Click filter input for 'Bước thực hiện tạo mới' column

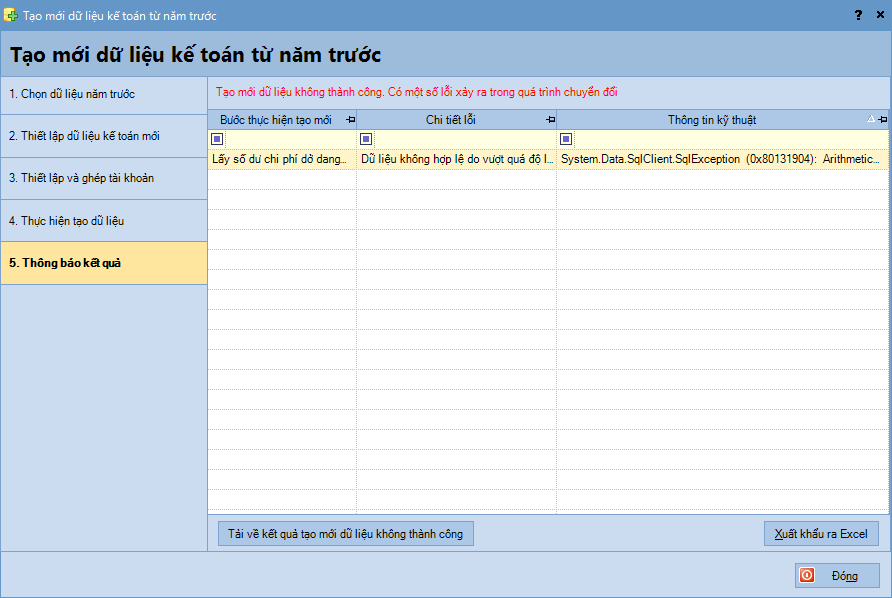[290, 139]
